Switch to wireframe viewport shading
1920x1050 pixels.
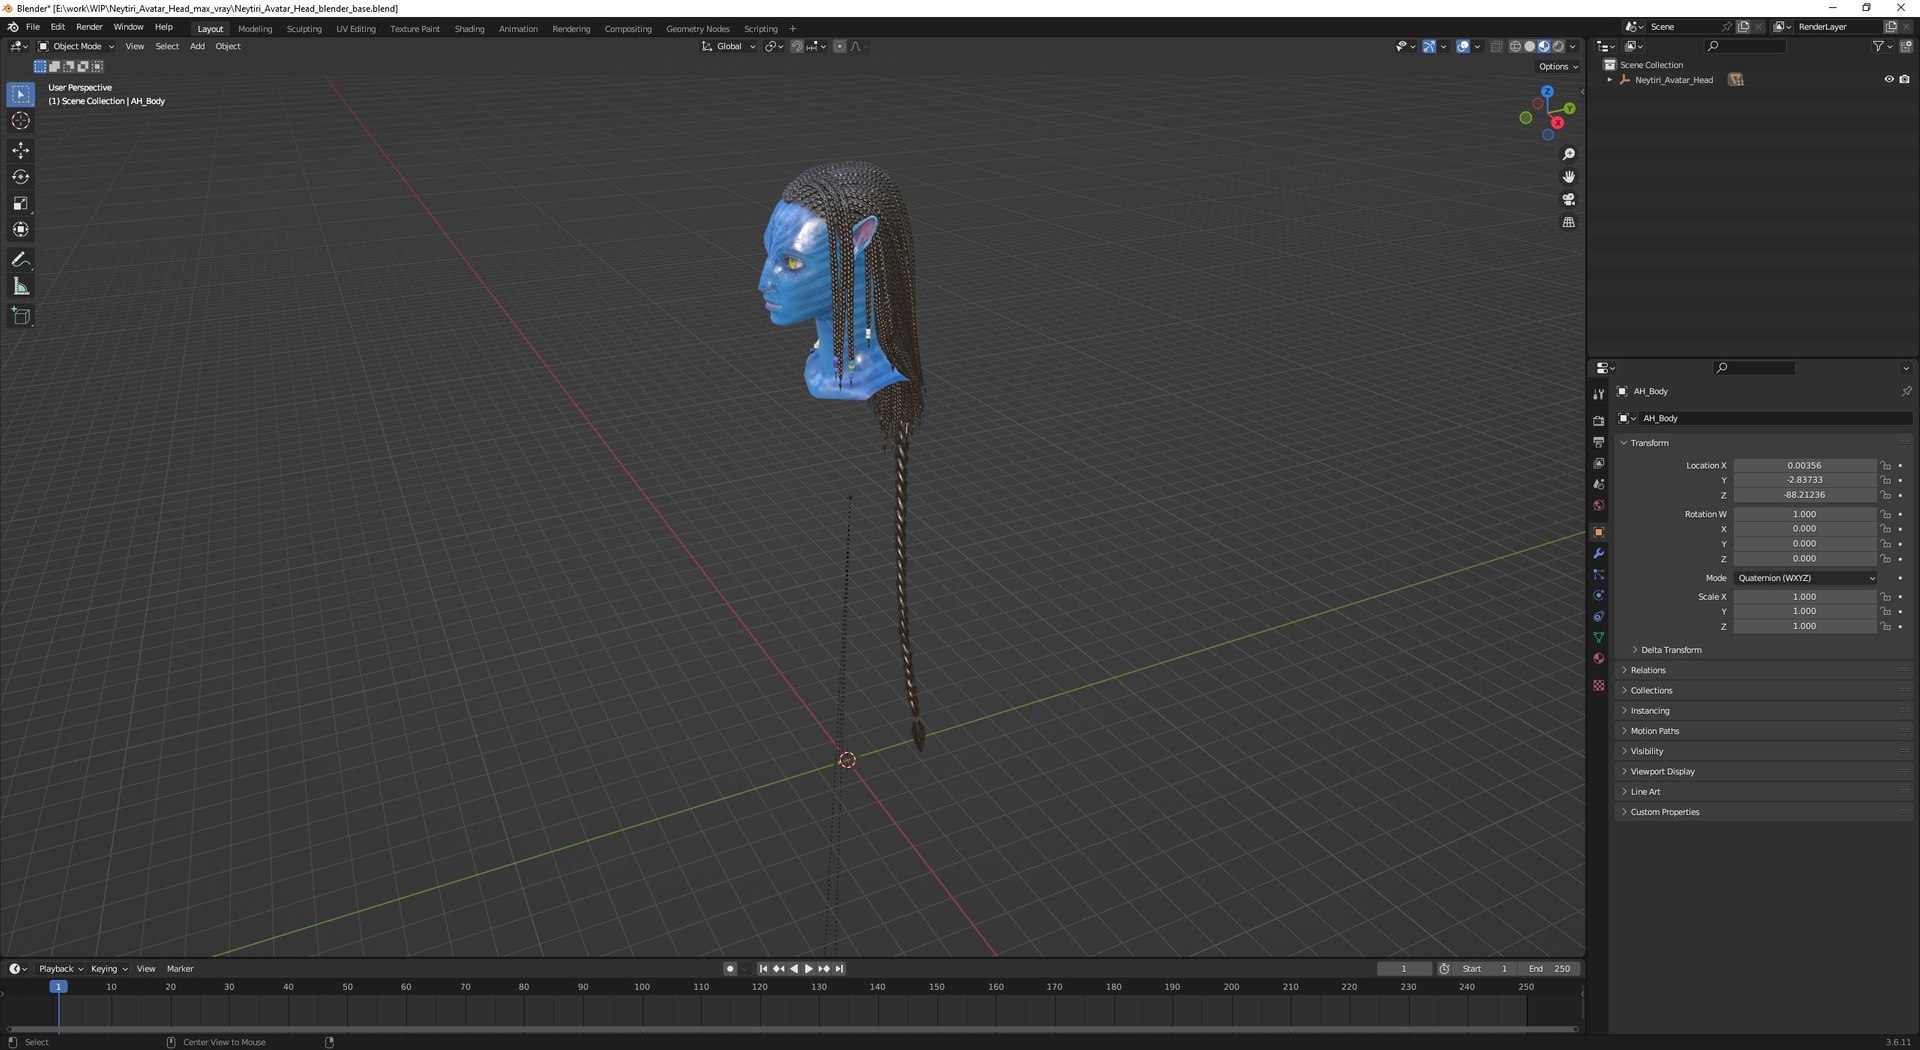pyautogui.click(x=1515, y=46)
